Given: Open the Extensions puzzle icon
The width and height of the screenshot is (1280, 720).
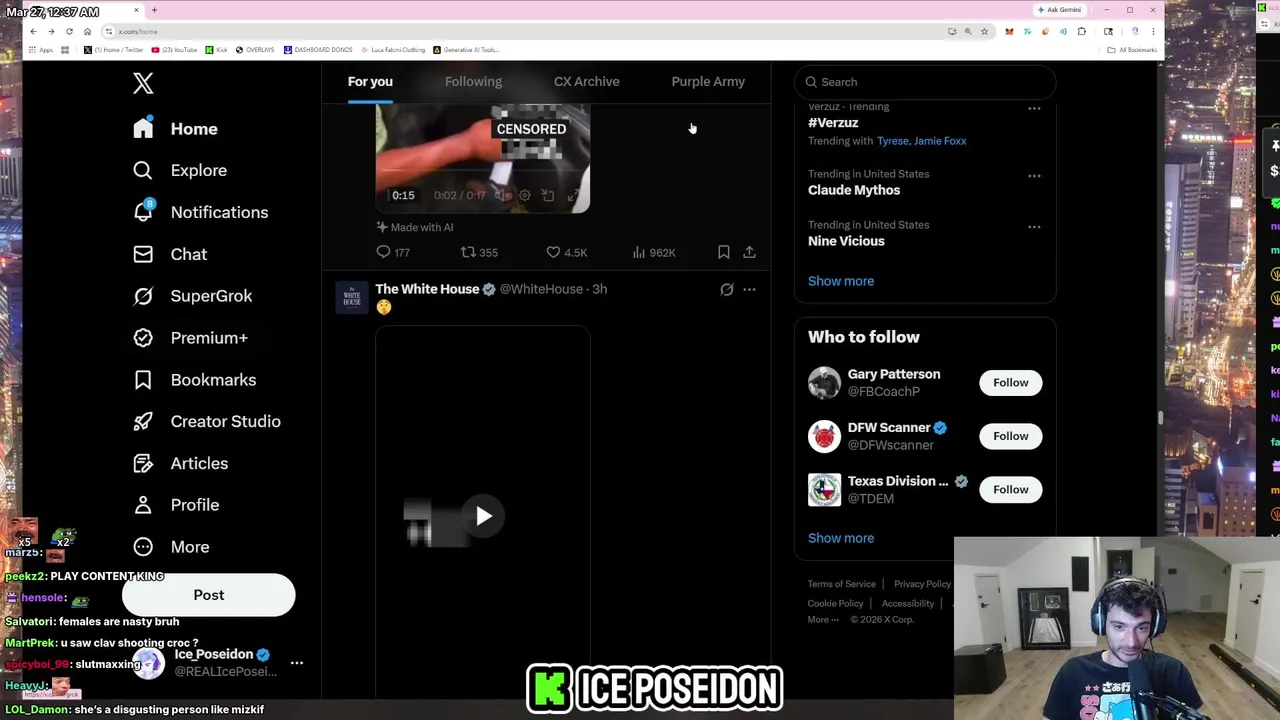Looking at the screenshot, I should 1081,32.
